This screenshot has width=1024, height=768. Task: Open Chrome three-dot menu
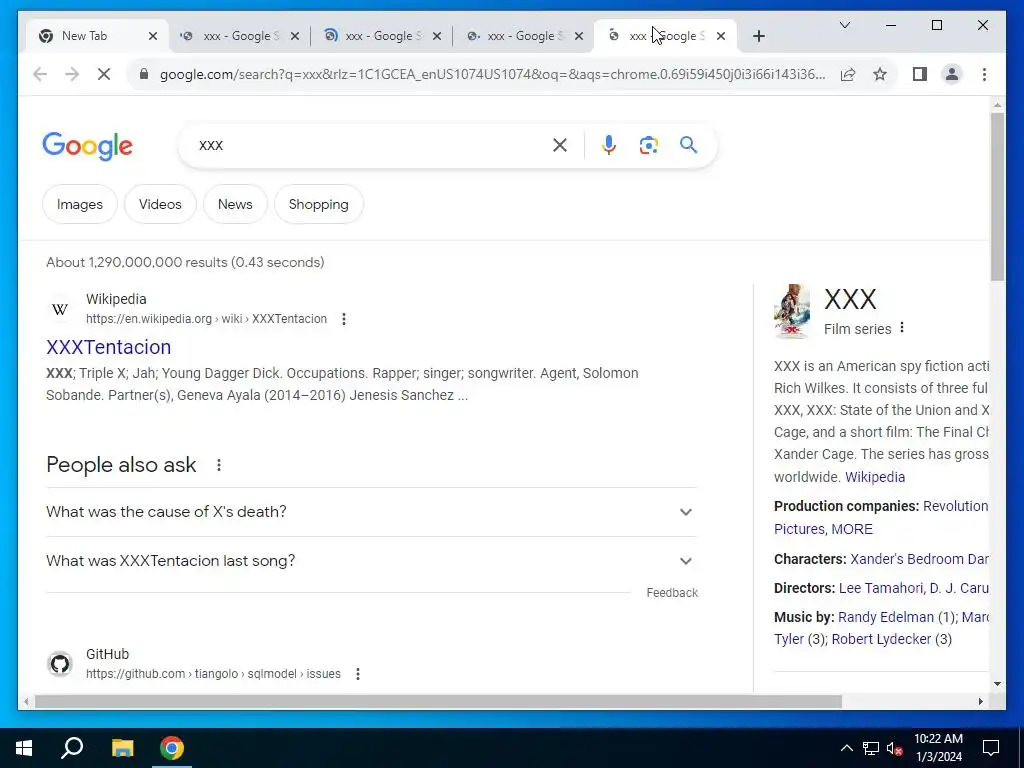(984, 74)
